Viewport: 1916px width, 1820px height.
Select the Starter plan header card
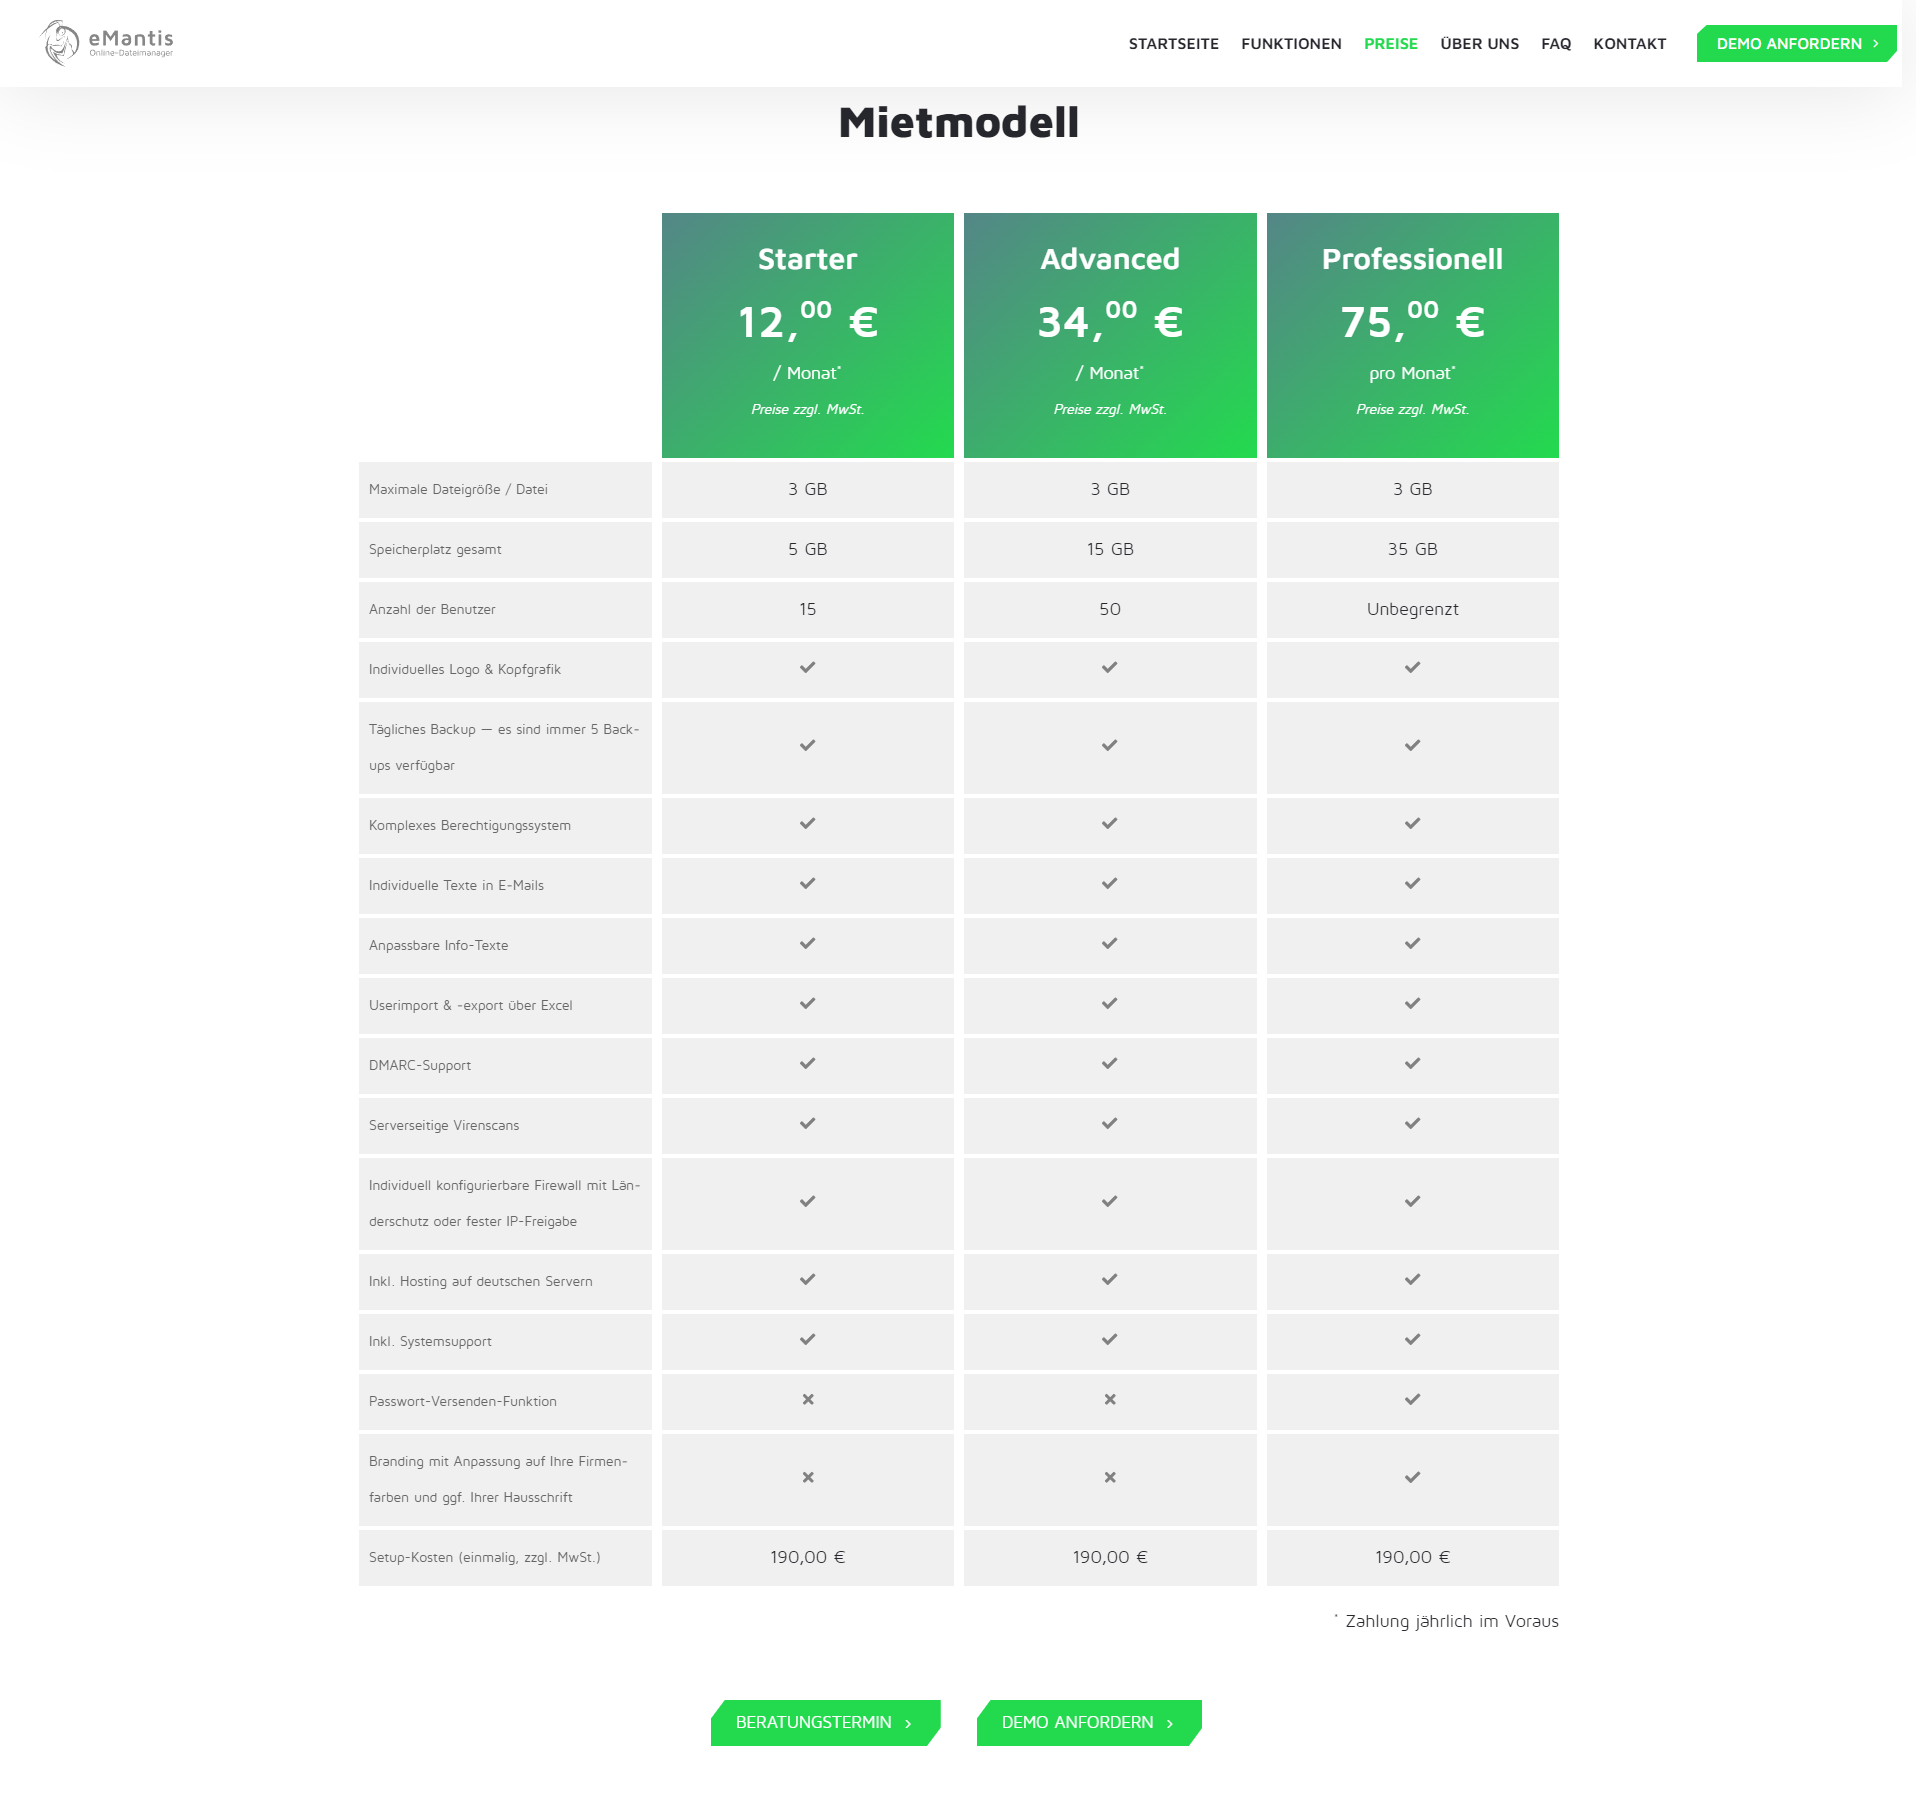807,335
